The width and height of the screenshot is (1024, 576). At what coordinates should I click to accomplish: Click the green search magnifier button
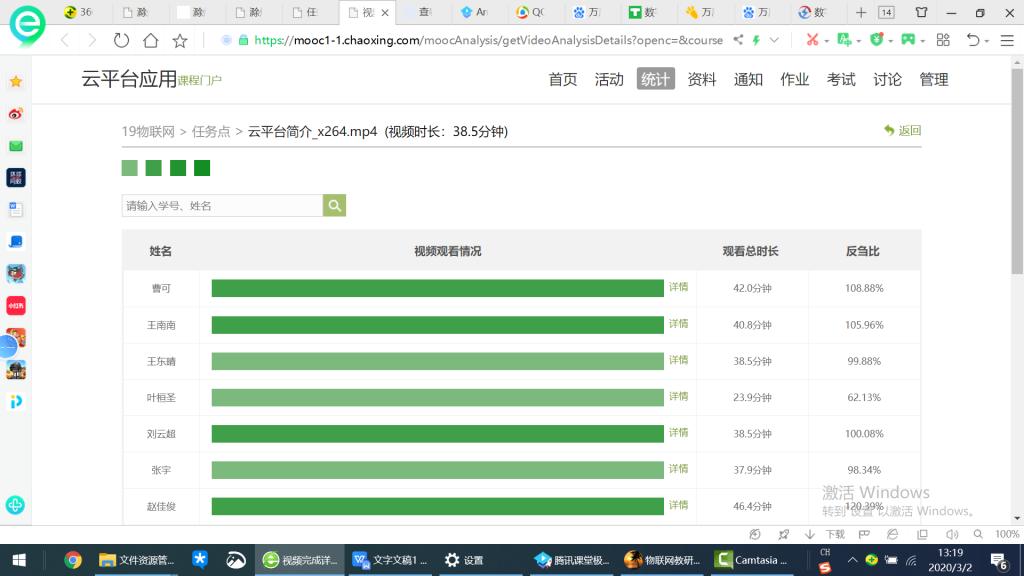(x=334, y=205)
